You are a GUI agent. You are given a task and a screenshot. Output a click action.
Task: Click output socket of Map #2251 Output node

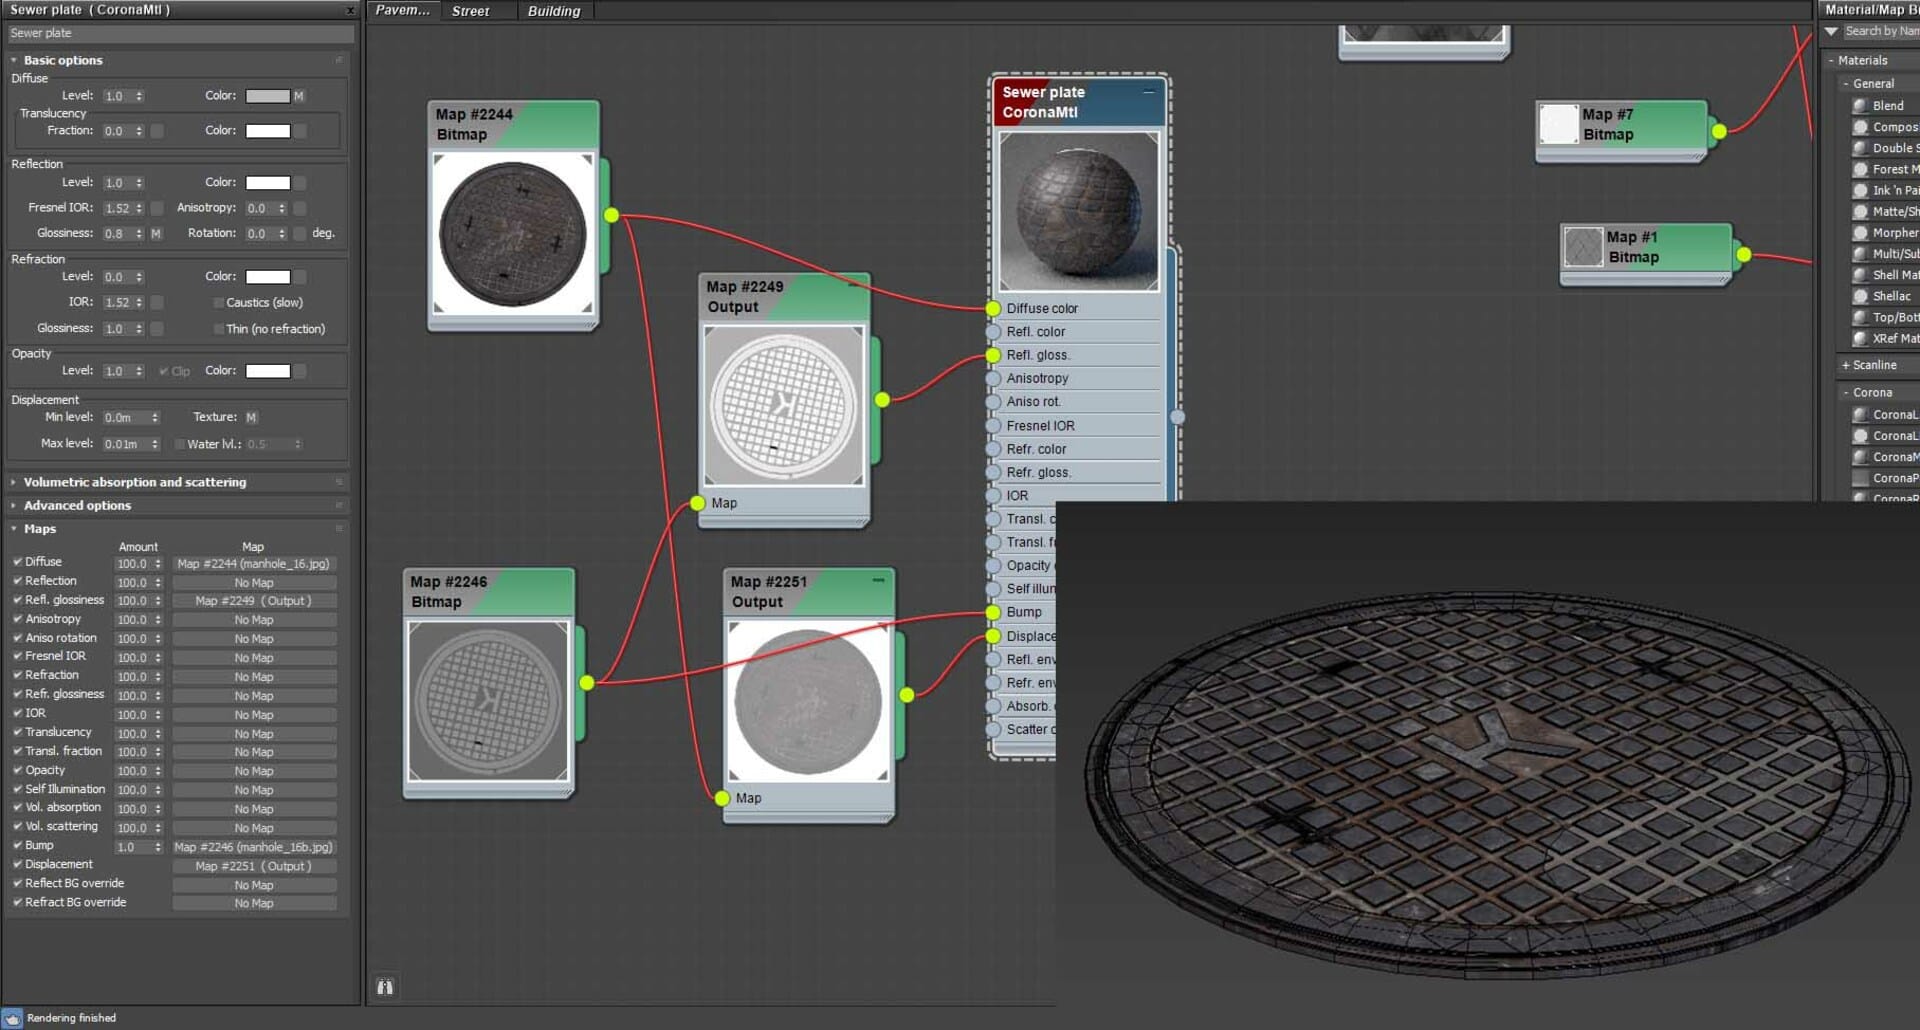click(907, 695)
